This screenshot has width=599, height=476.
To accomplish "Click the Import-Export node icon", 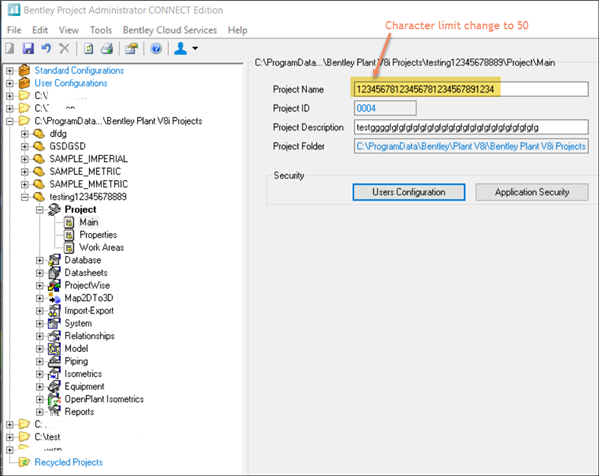I will click(54, 311).
